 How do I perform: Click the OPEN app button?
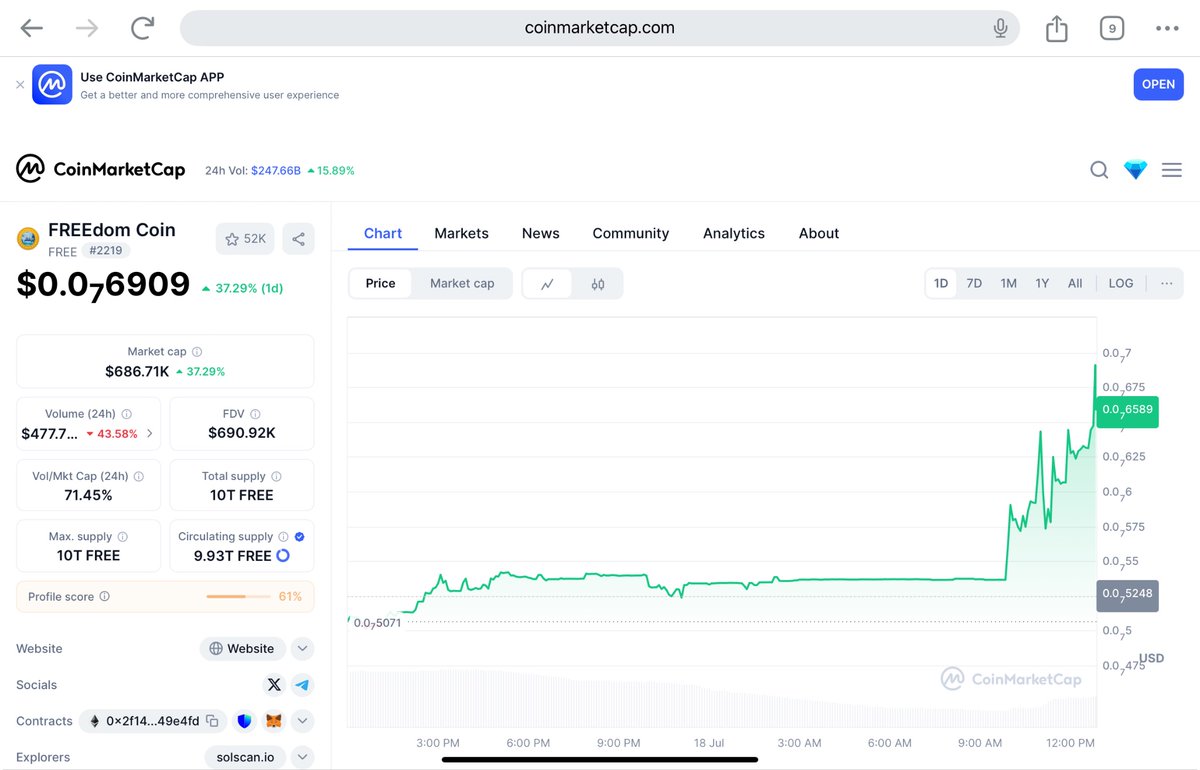pos(1158,84)
